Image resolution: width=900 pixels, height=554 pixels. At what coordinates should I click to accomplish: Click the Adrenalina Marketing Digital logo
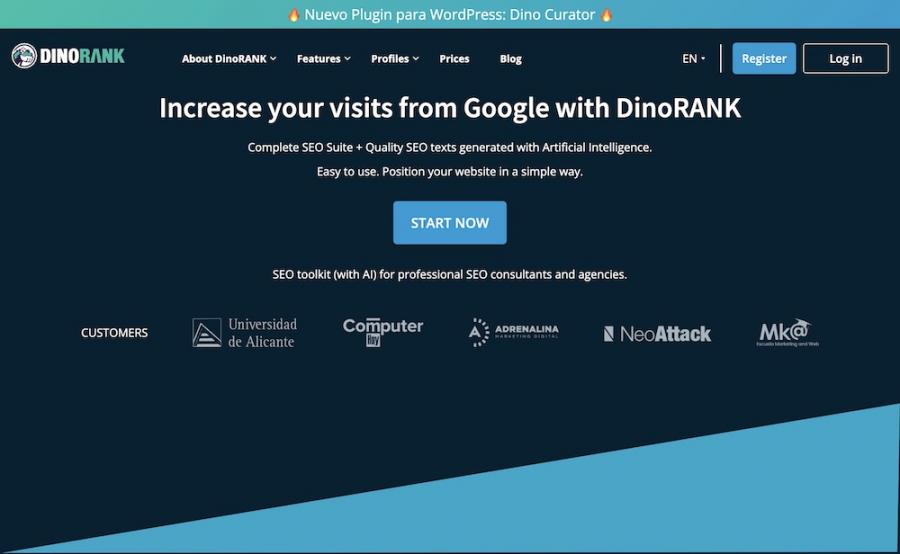point(513,332)
